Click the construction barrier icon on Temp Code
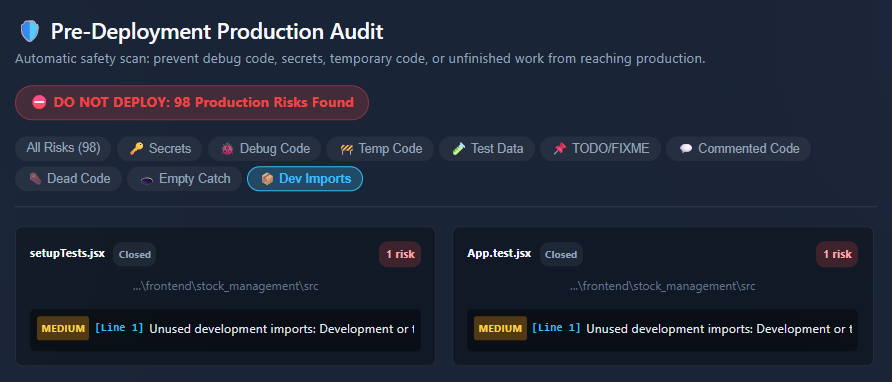 coord(346,149)
